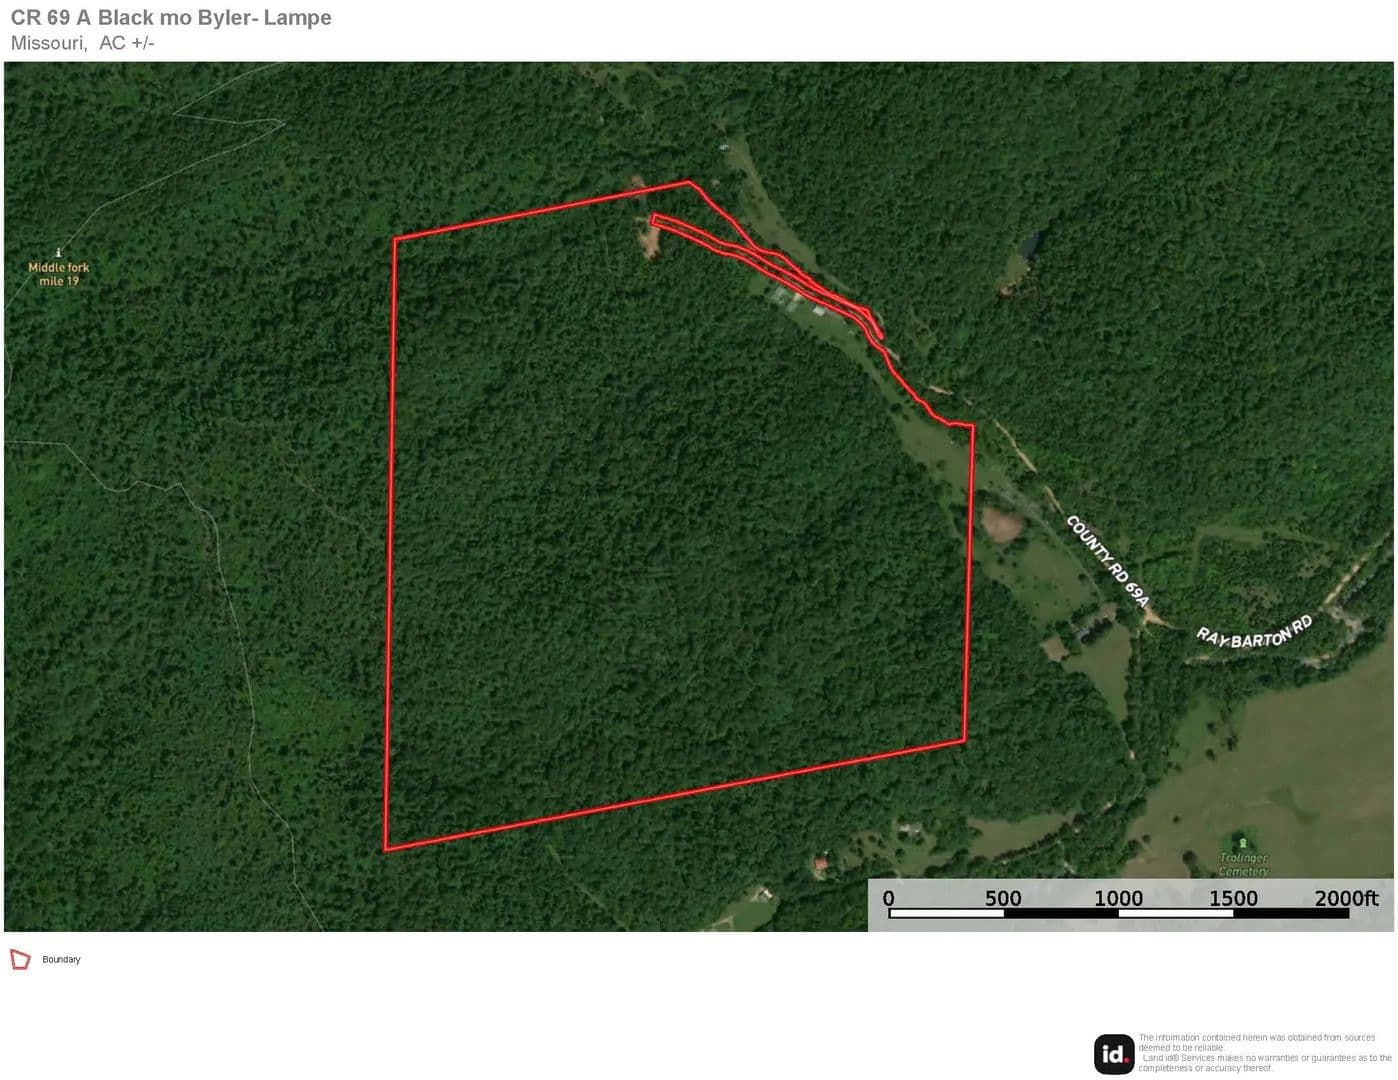Click the 1000 mark on the scale bar

click(x=1118, y=898)
